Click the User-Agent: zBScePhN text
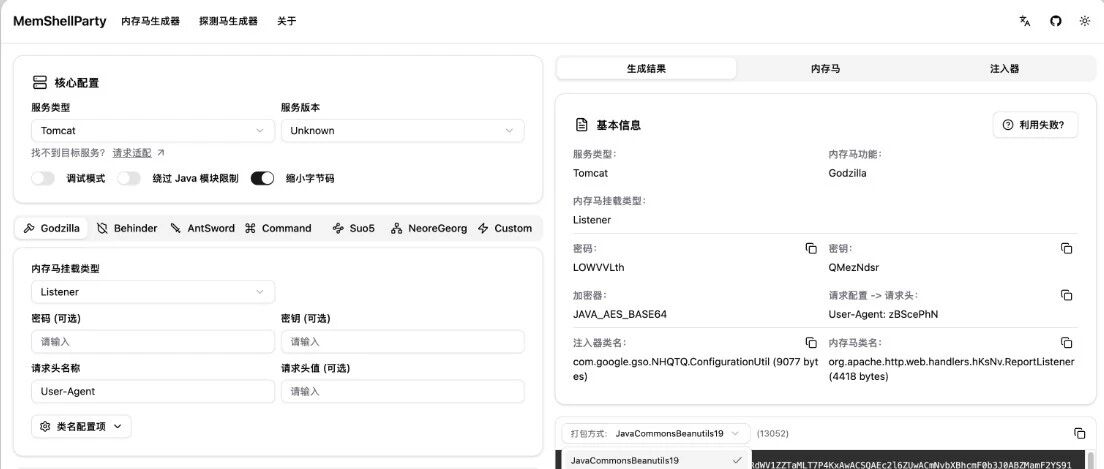This screenshot has width=1104, height=469. (x=883, y=314)
